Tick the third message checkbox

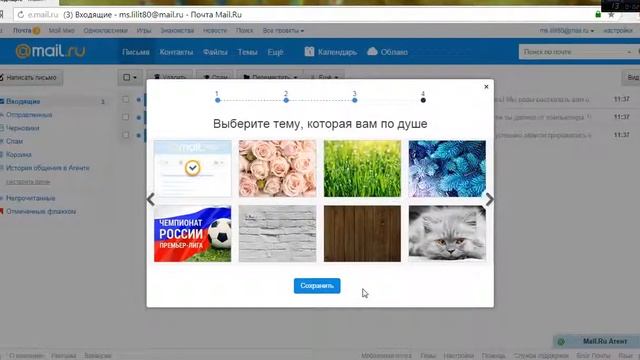[126, 135]
